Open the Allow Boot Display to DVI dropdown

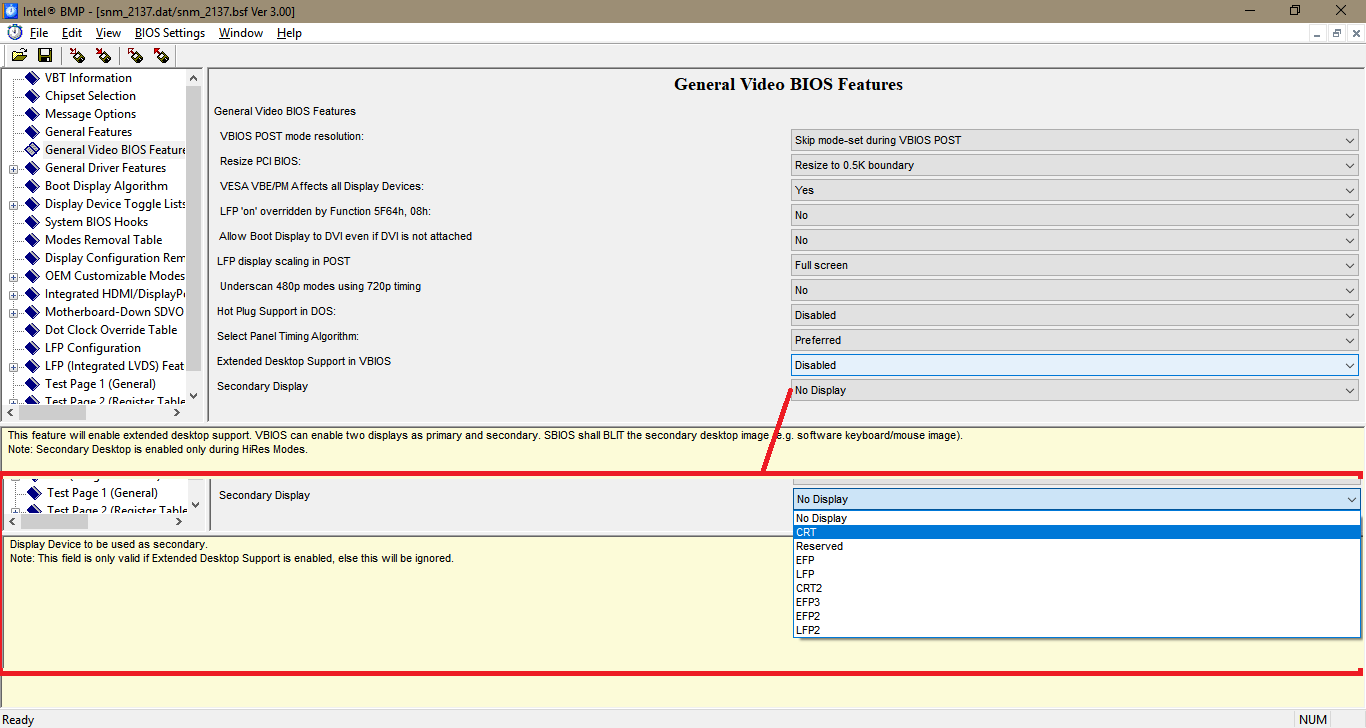point(1075,240)
